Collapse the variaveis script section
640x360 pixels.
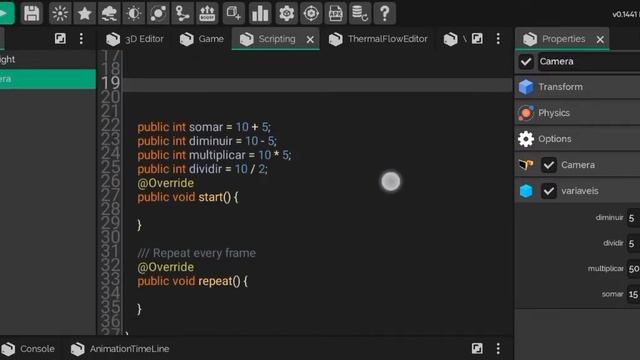tap(577, 191)
